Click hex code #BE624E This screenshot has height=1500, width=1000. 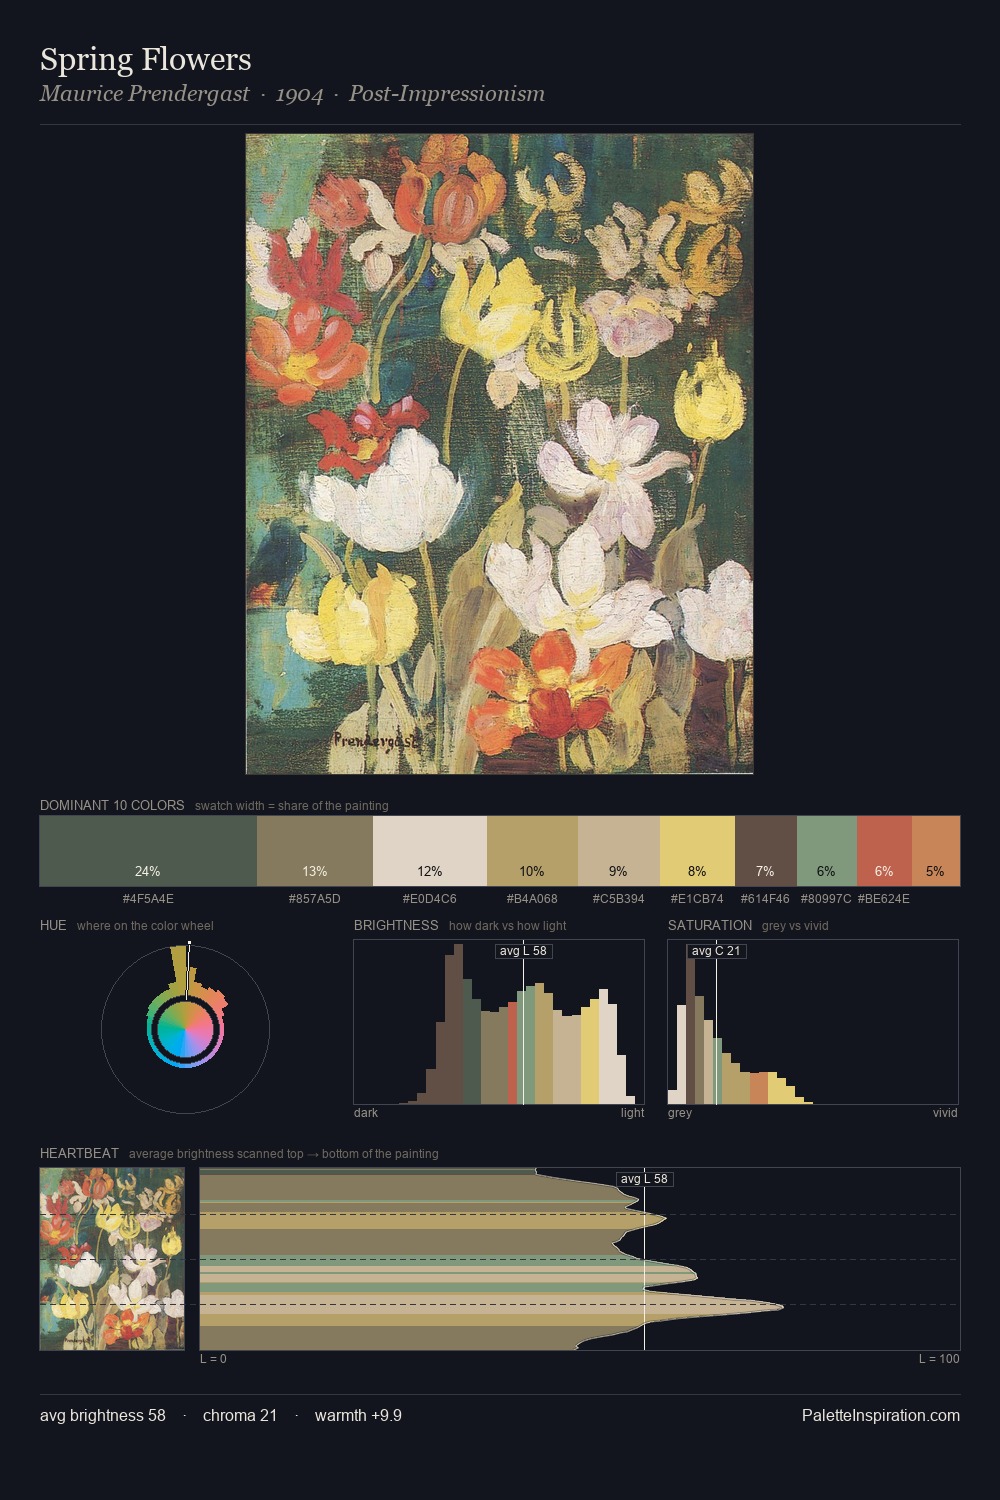tap(884, 899)
